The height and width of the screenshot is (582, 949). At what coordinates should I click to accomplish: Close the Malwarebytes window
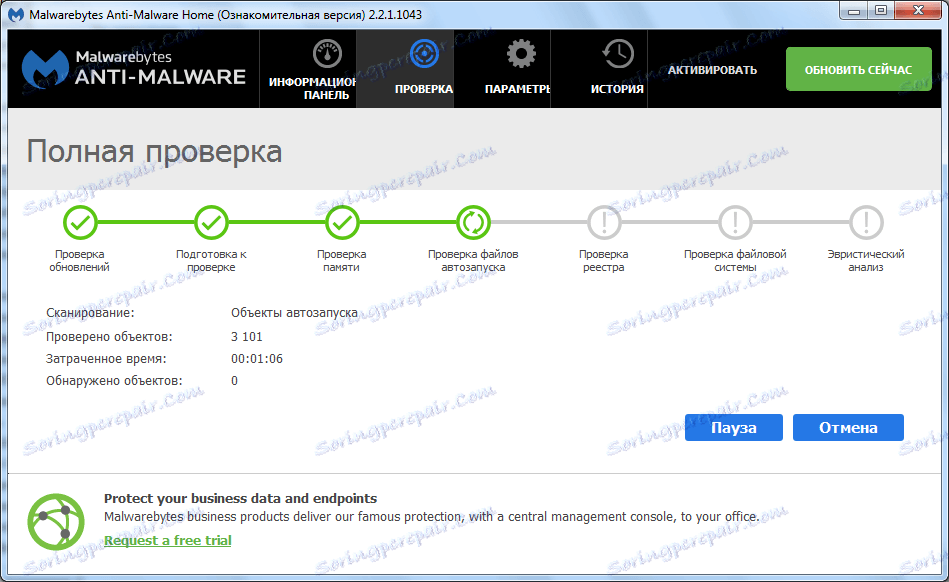tap(918, 11)
